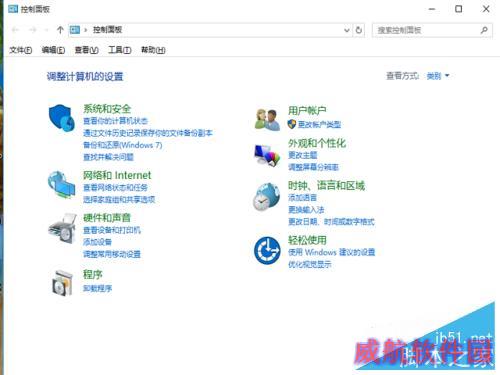
Task: Click 添加语言 link
Action: (302, 197)
